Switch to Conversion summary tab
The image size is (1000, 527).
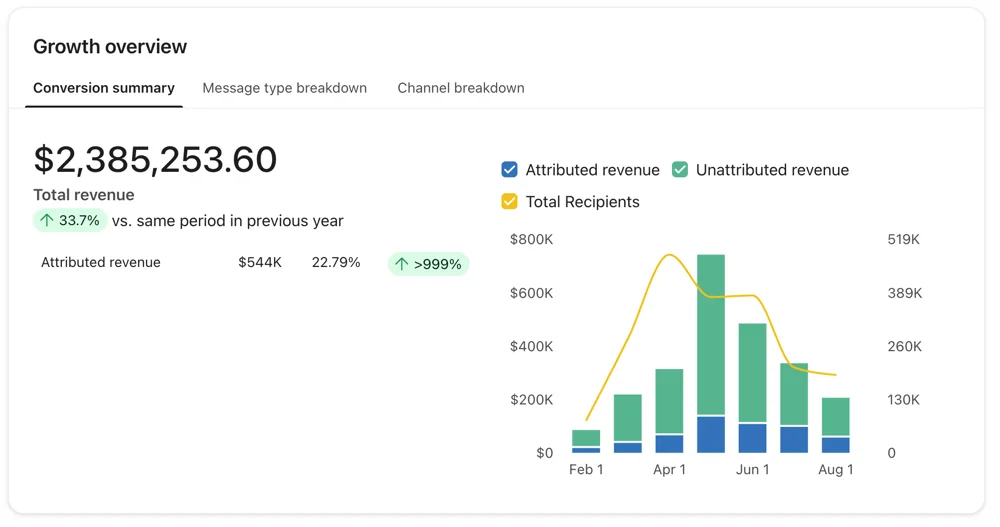click(104, 88)
